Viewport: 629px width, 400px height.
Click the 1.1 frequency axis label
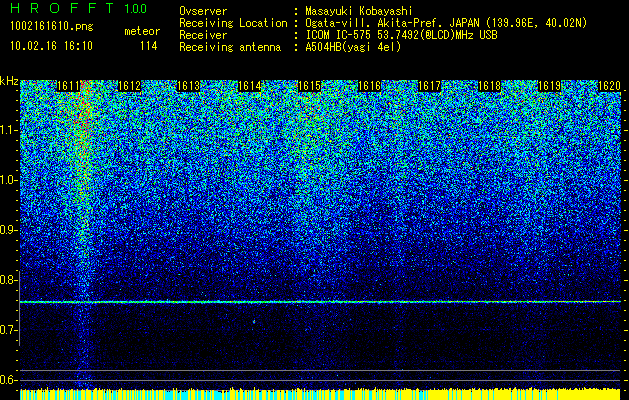8,130
